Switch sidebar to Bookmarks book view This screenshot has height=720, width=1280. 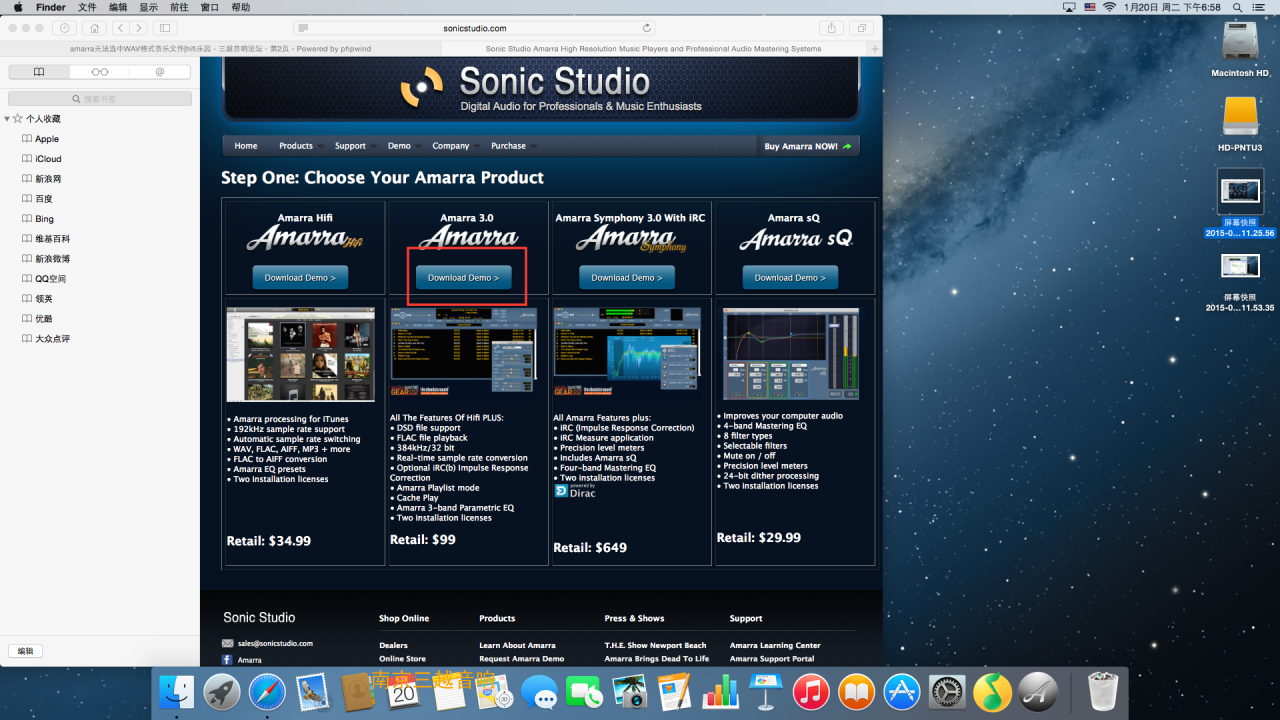[39, 72]
